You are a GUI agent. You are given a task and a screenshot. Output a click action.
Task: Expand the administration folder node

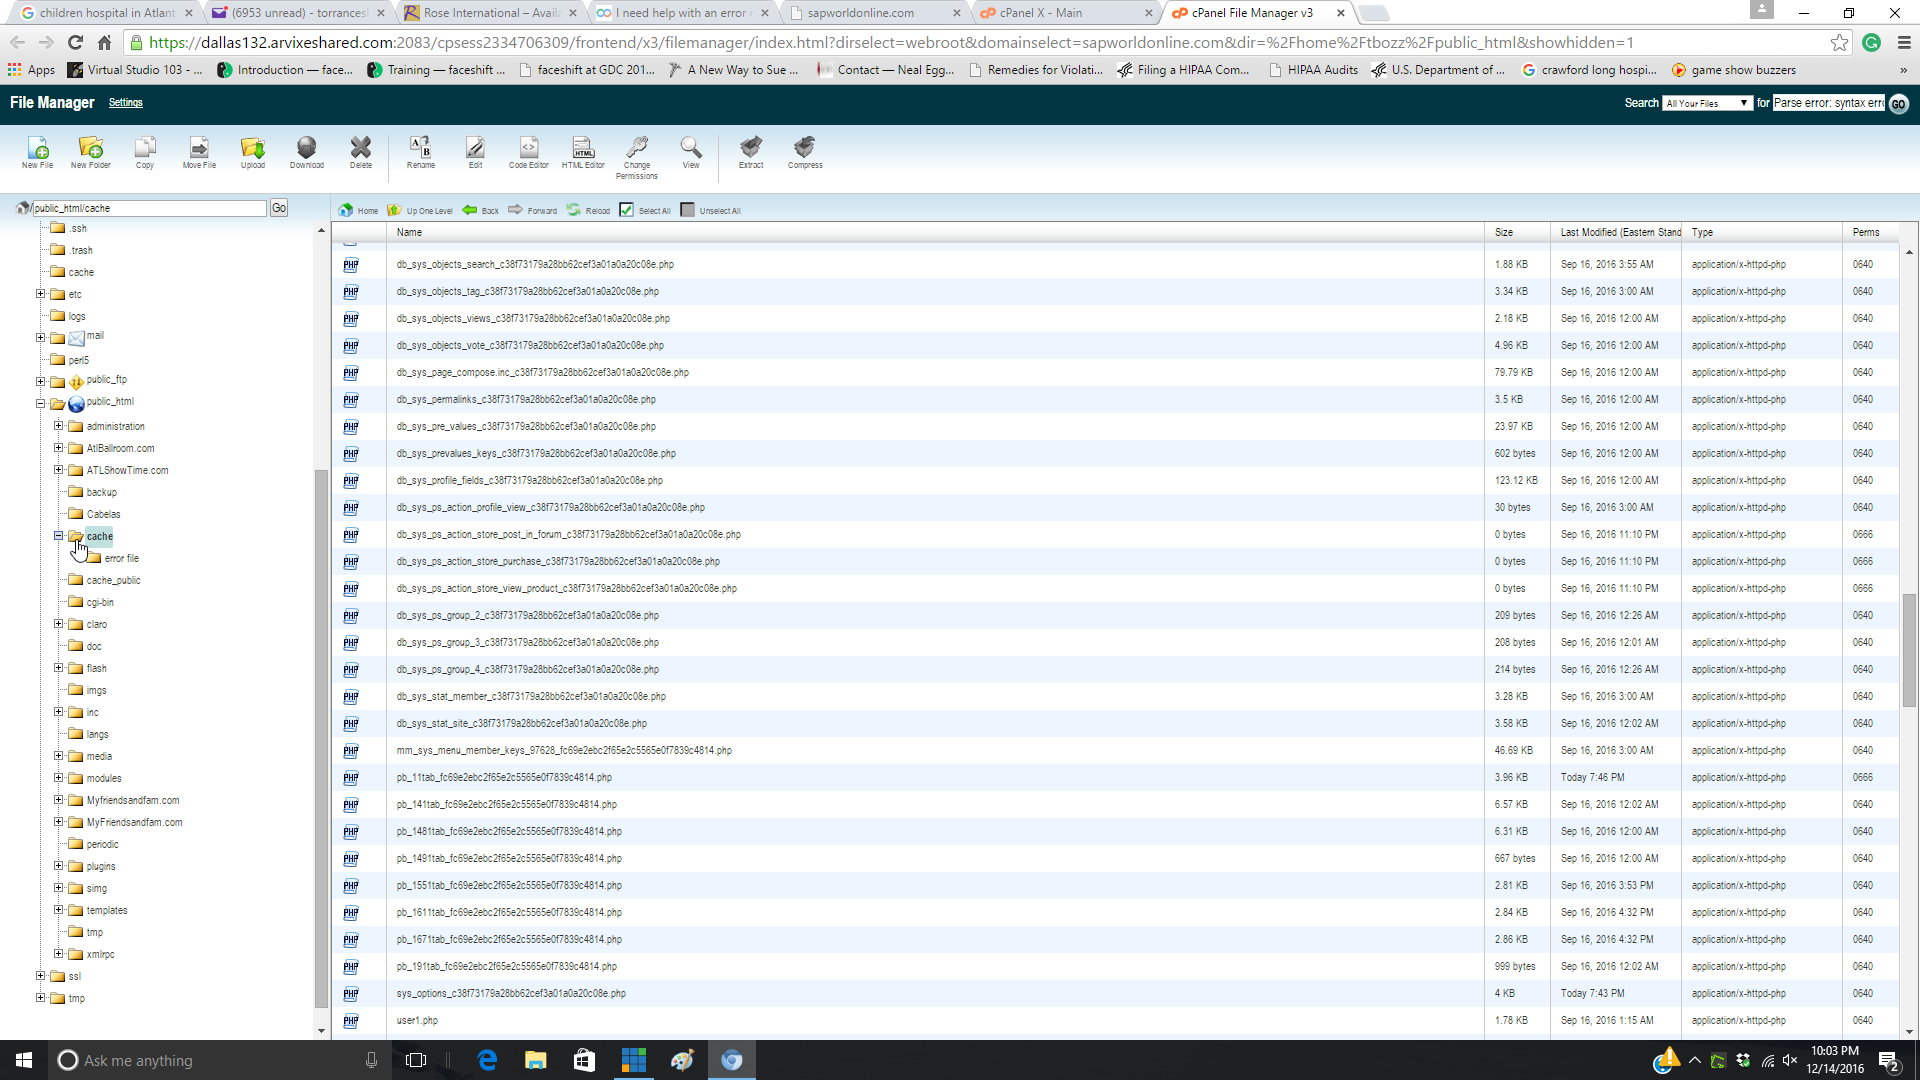(59, 426)
